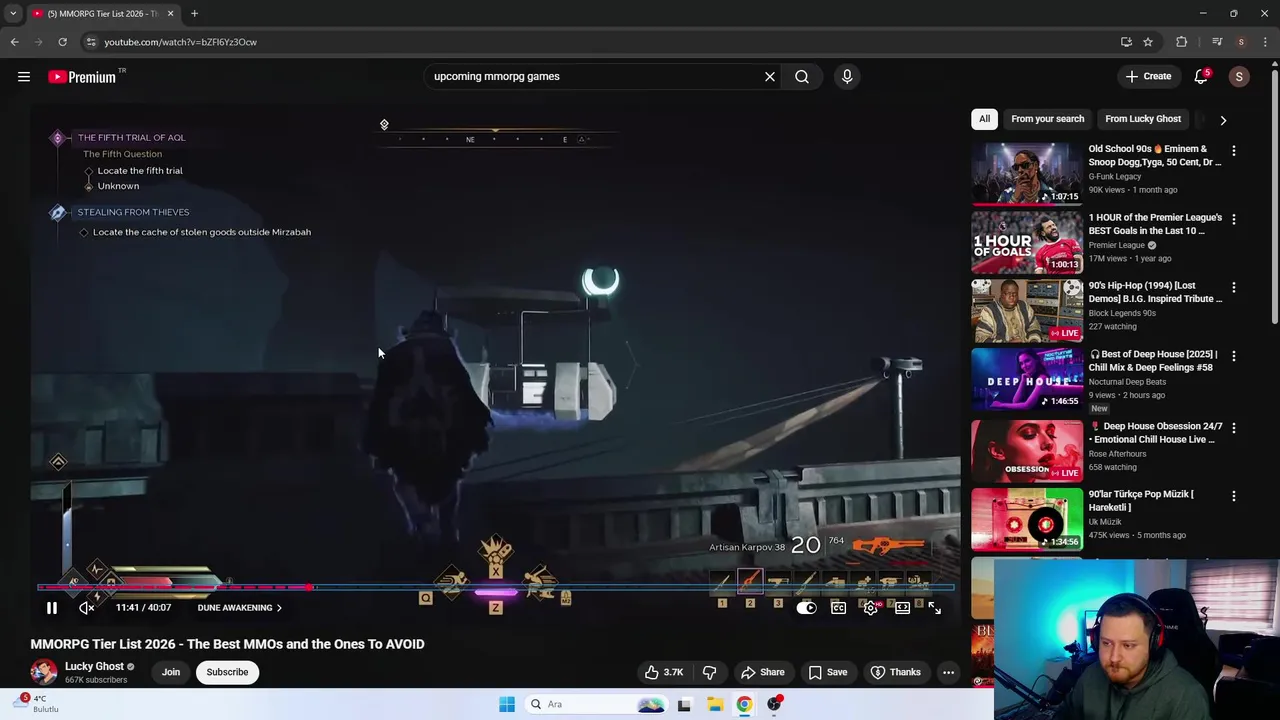Open Dune Awakening chapter list

[239, 608]
